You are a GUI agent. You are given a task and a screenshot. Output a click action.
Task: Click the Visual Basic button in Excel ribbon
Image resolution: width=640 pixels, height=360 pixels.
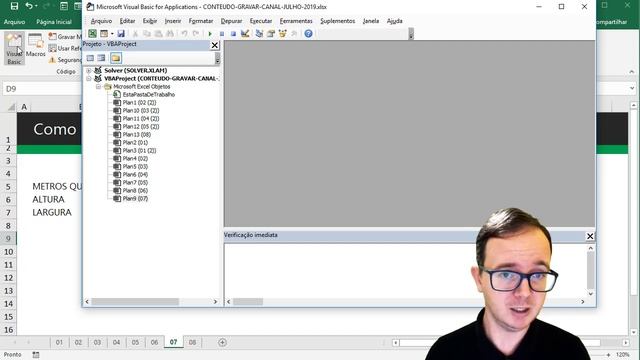14,48
